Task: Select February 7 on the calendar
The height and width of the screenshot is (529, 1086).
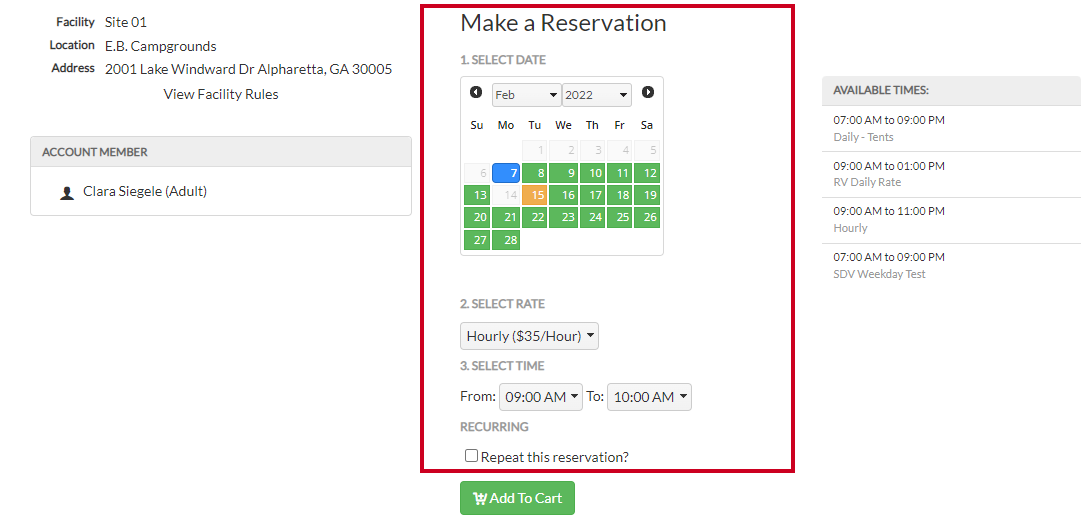Action: pos(506,173)
